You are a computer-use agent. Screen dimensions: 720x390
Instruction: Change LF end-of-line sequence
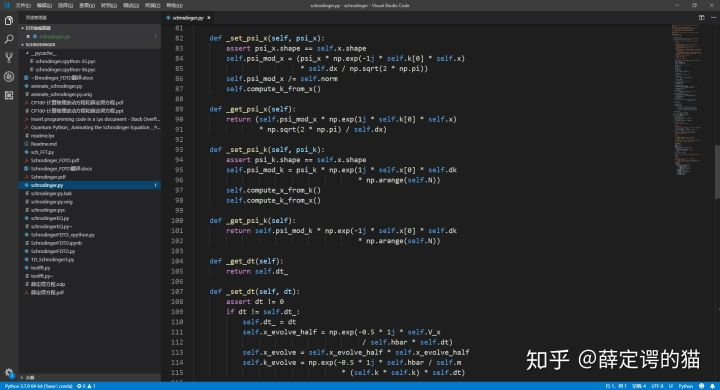[x=670, y=386]
